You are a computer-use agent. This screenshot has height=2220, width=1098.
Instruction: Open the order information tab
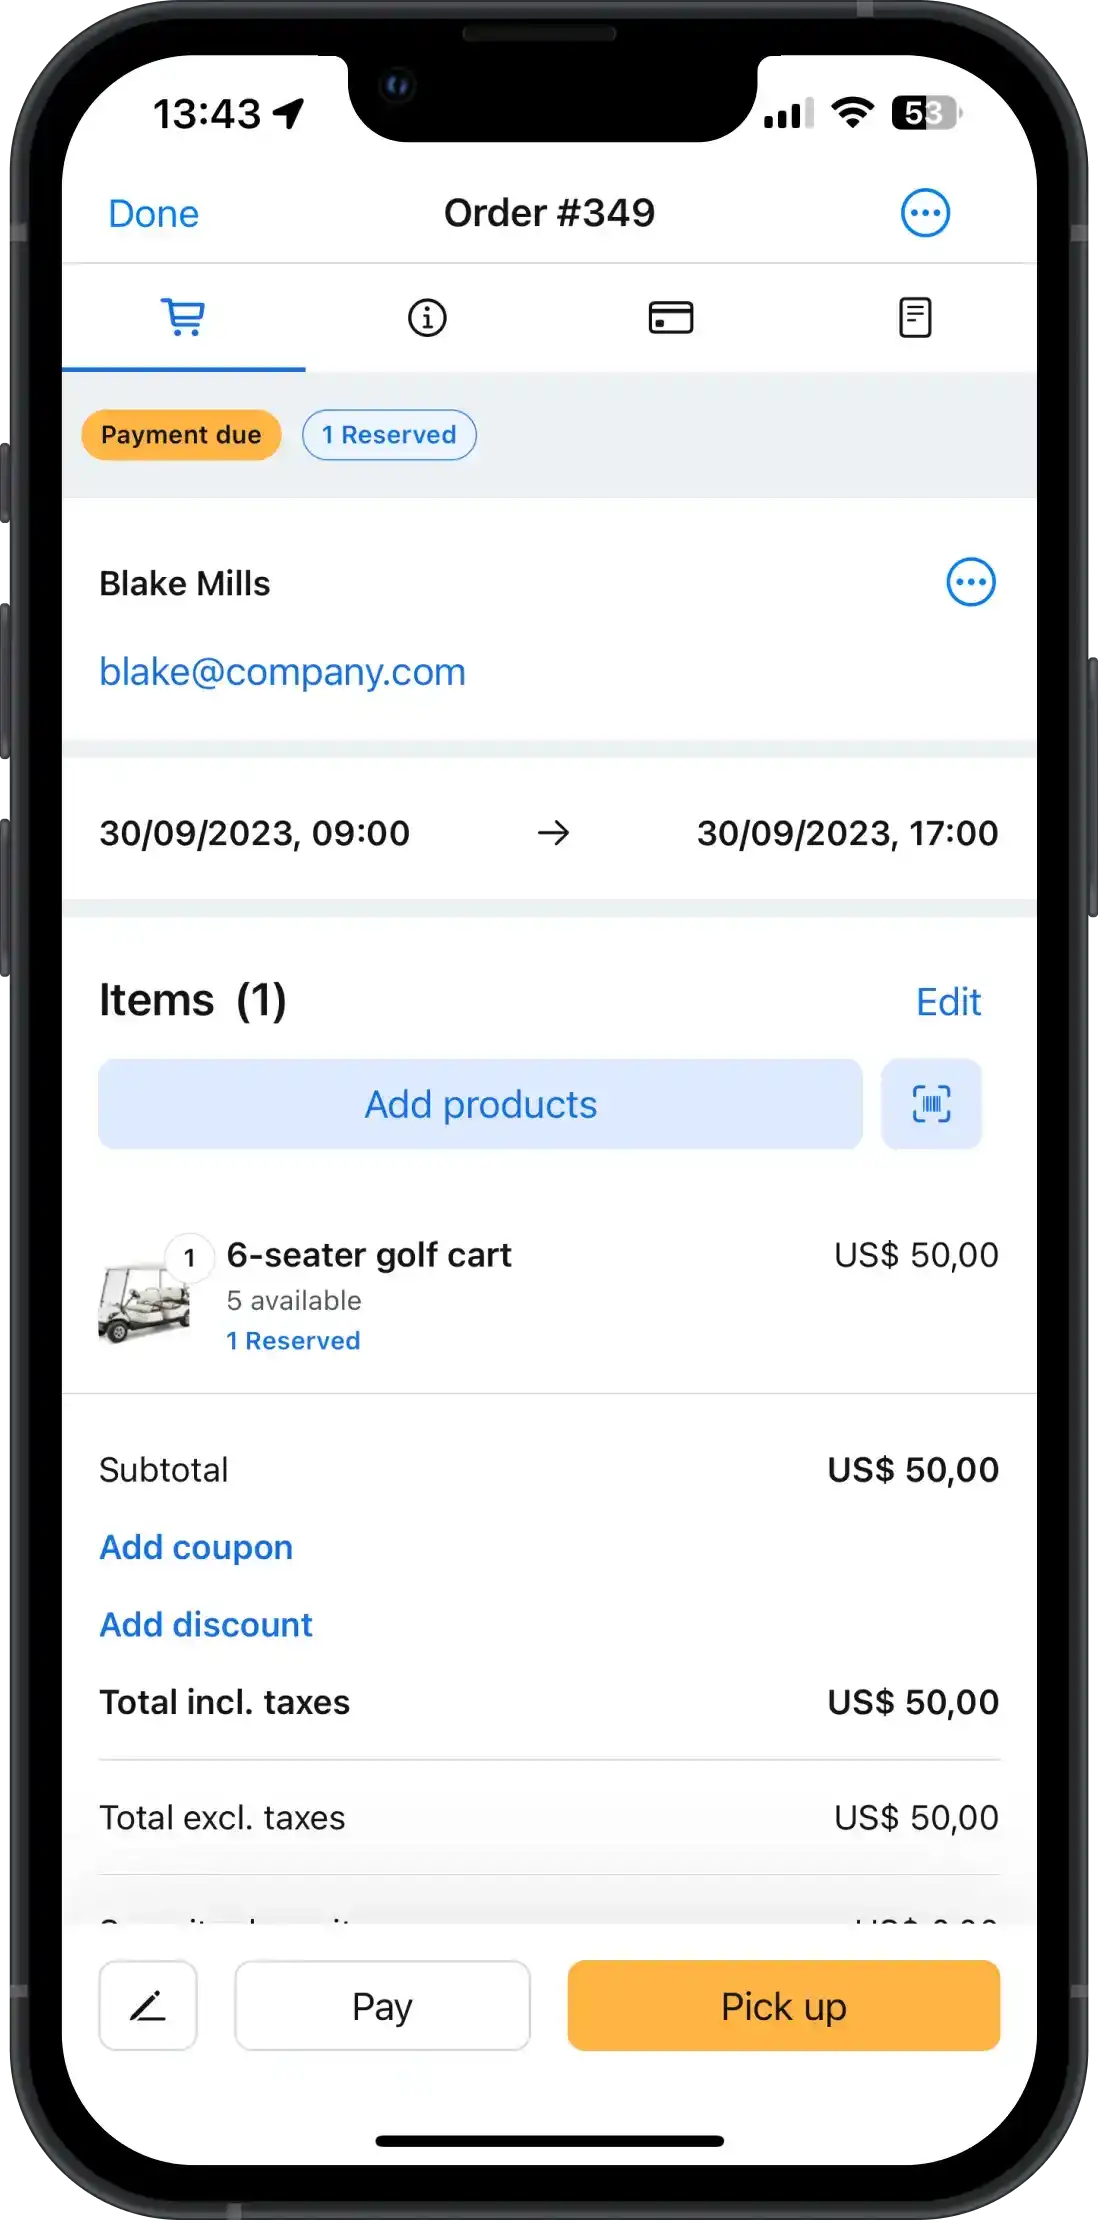coord(427,318)
